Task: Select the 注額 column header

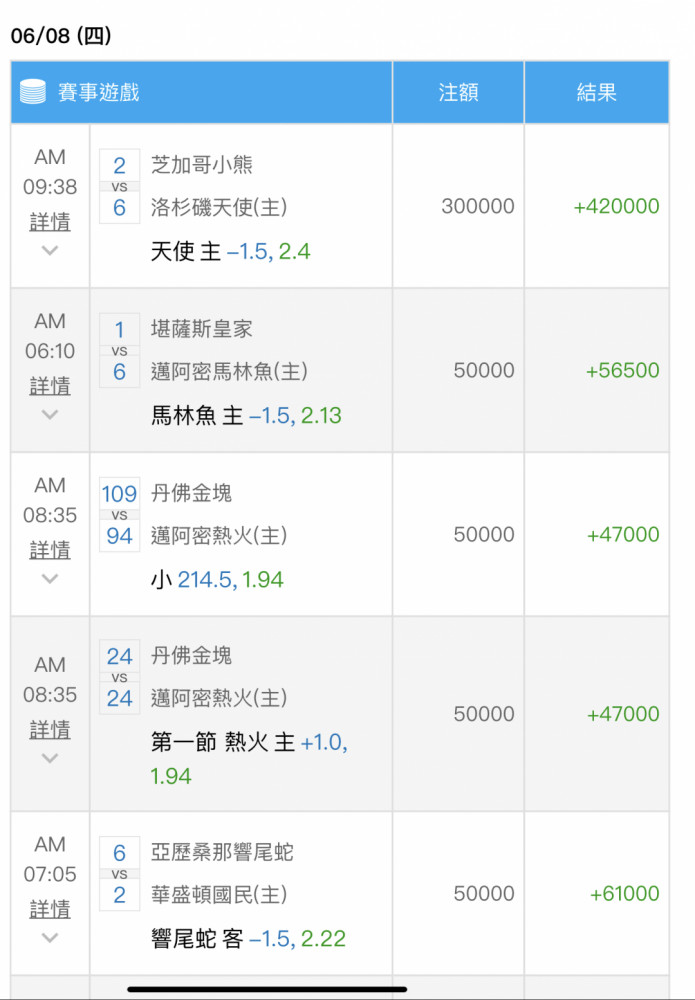Action: [458, 92]
